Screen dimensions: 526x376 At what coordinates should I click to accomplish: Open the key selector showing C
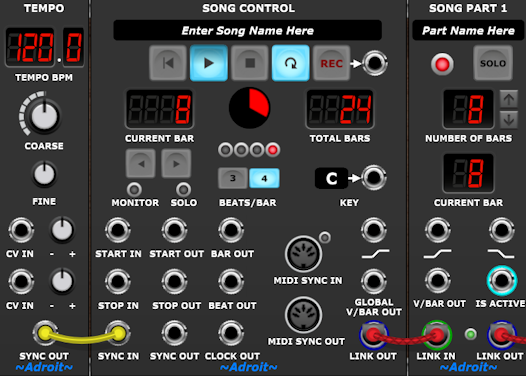pos(331,178)
